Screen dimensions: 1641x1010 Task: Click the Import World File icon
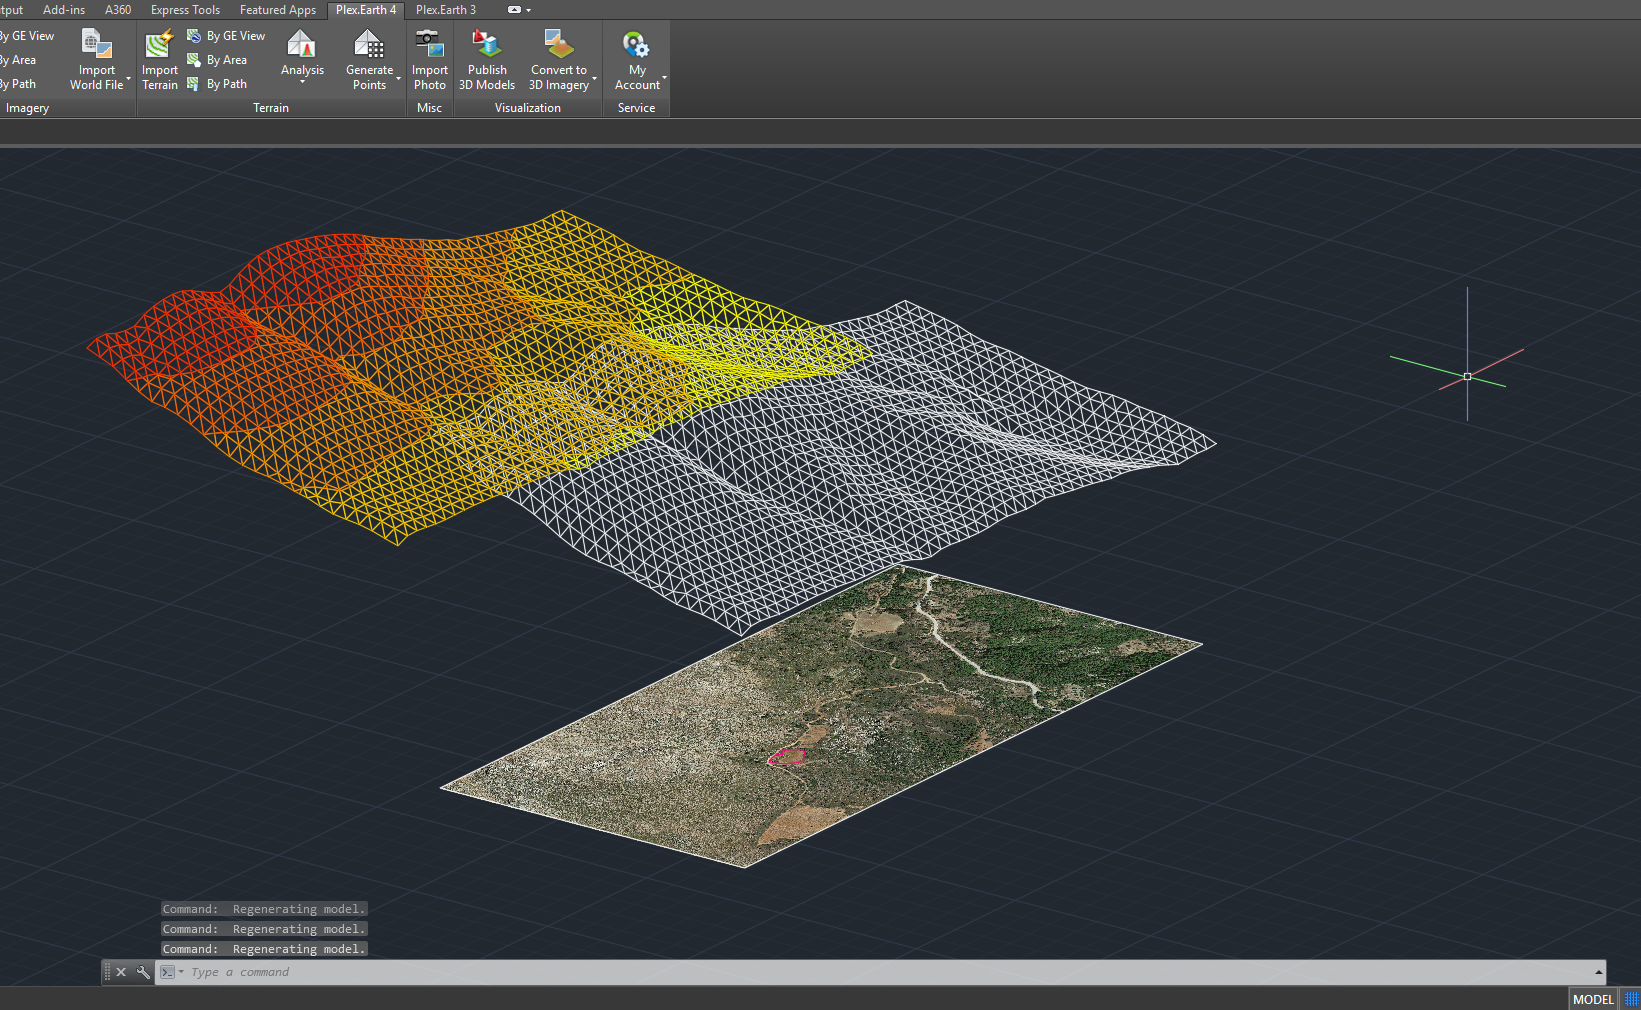[x=97, y=45]
